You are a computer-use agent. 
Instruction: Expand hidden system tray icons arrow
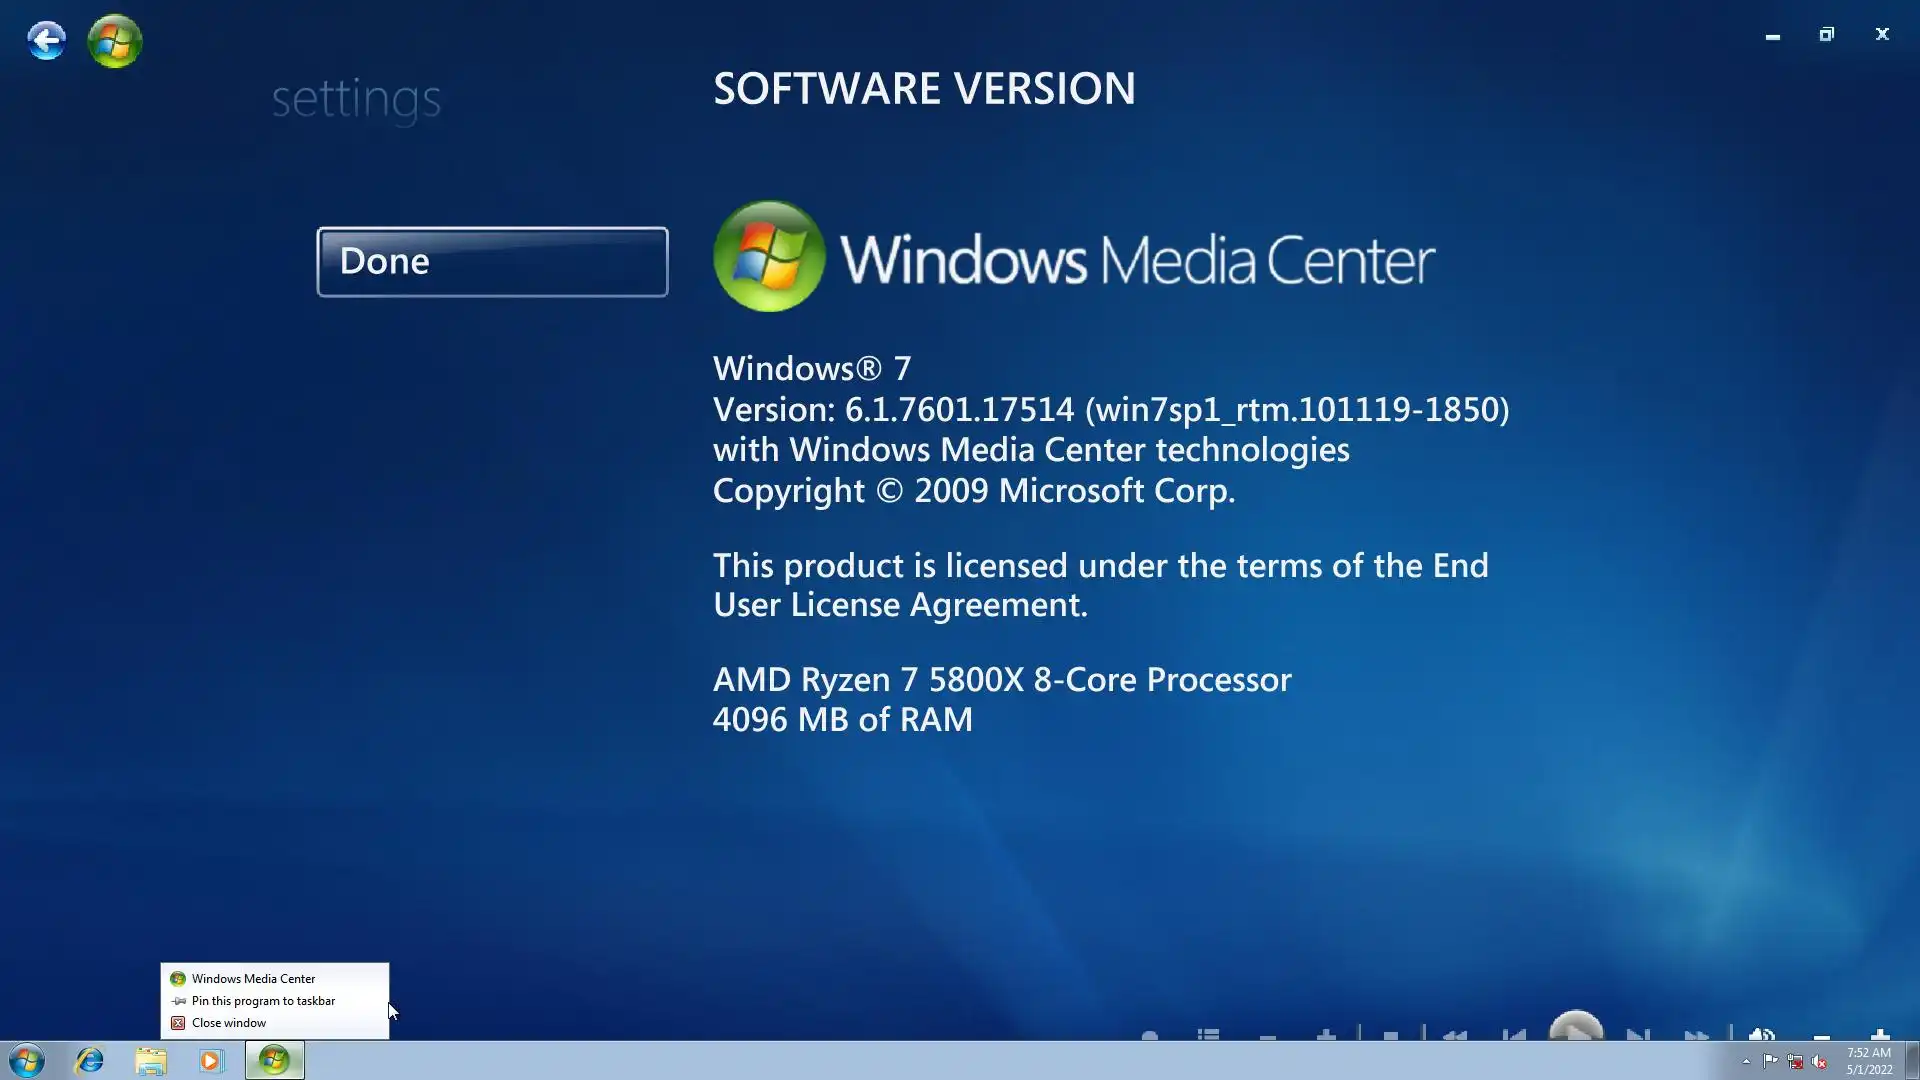click(x=1746, y=1062)
